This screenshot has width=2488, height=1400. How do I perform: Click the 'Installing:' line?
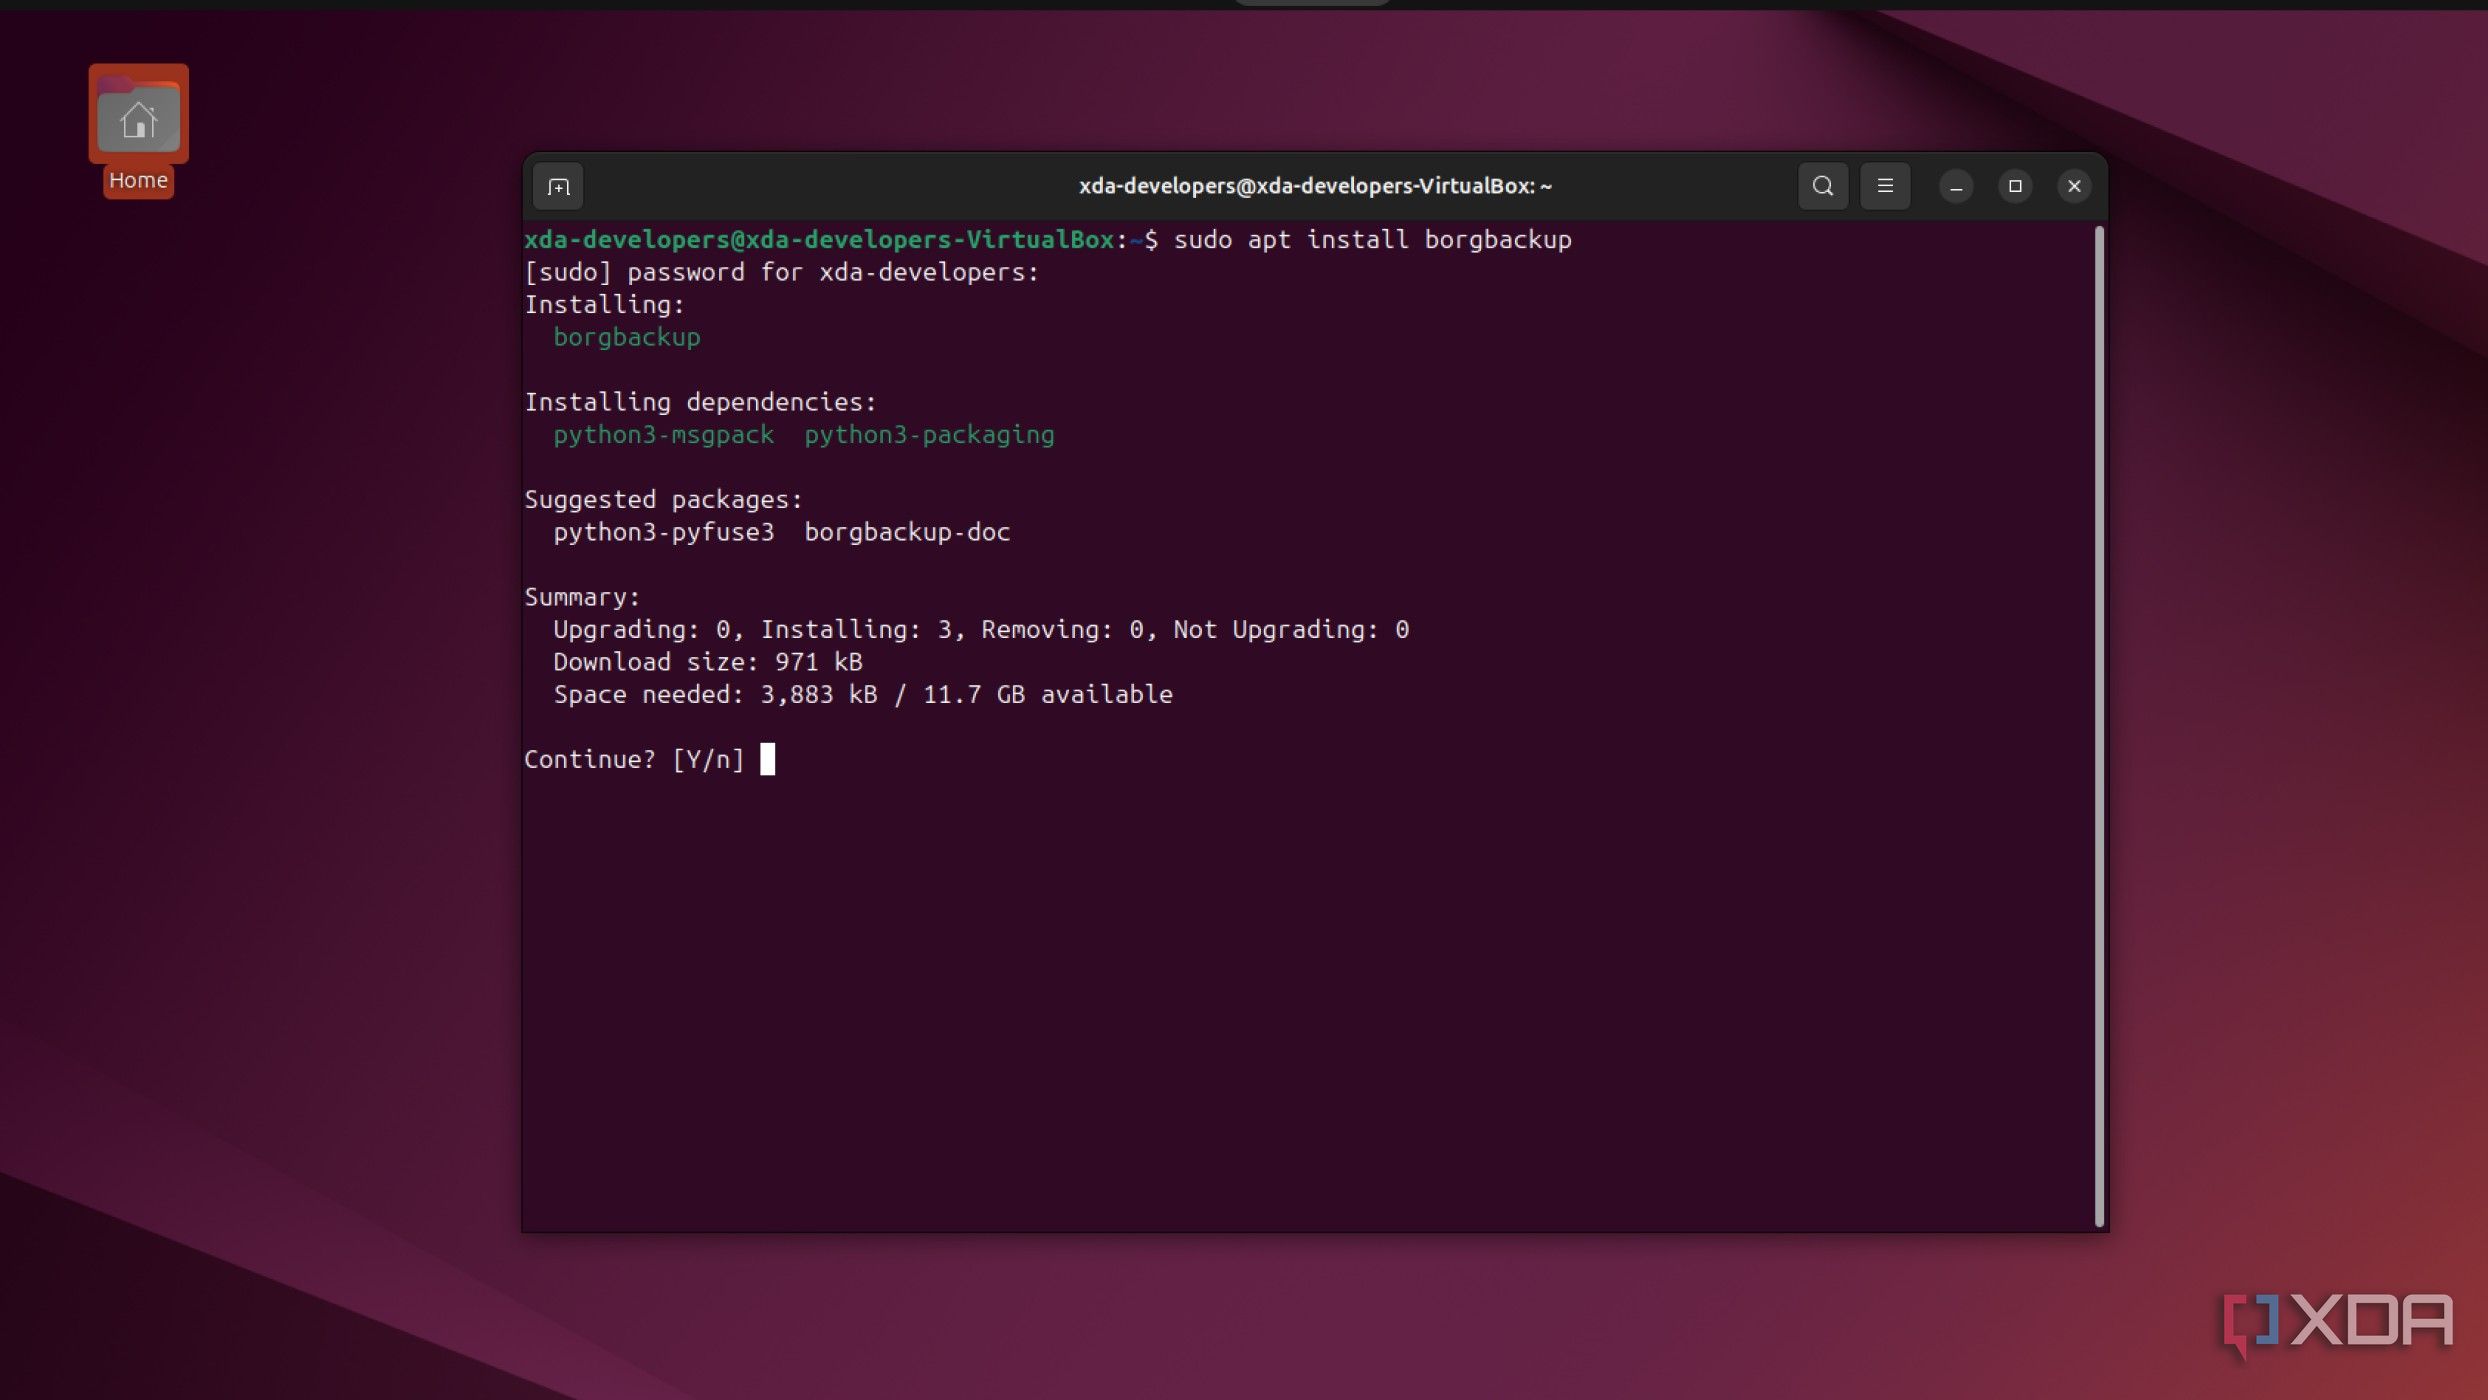604,305
